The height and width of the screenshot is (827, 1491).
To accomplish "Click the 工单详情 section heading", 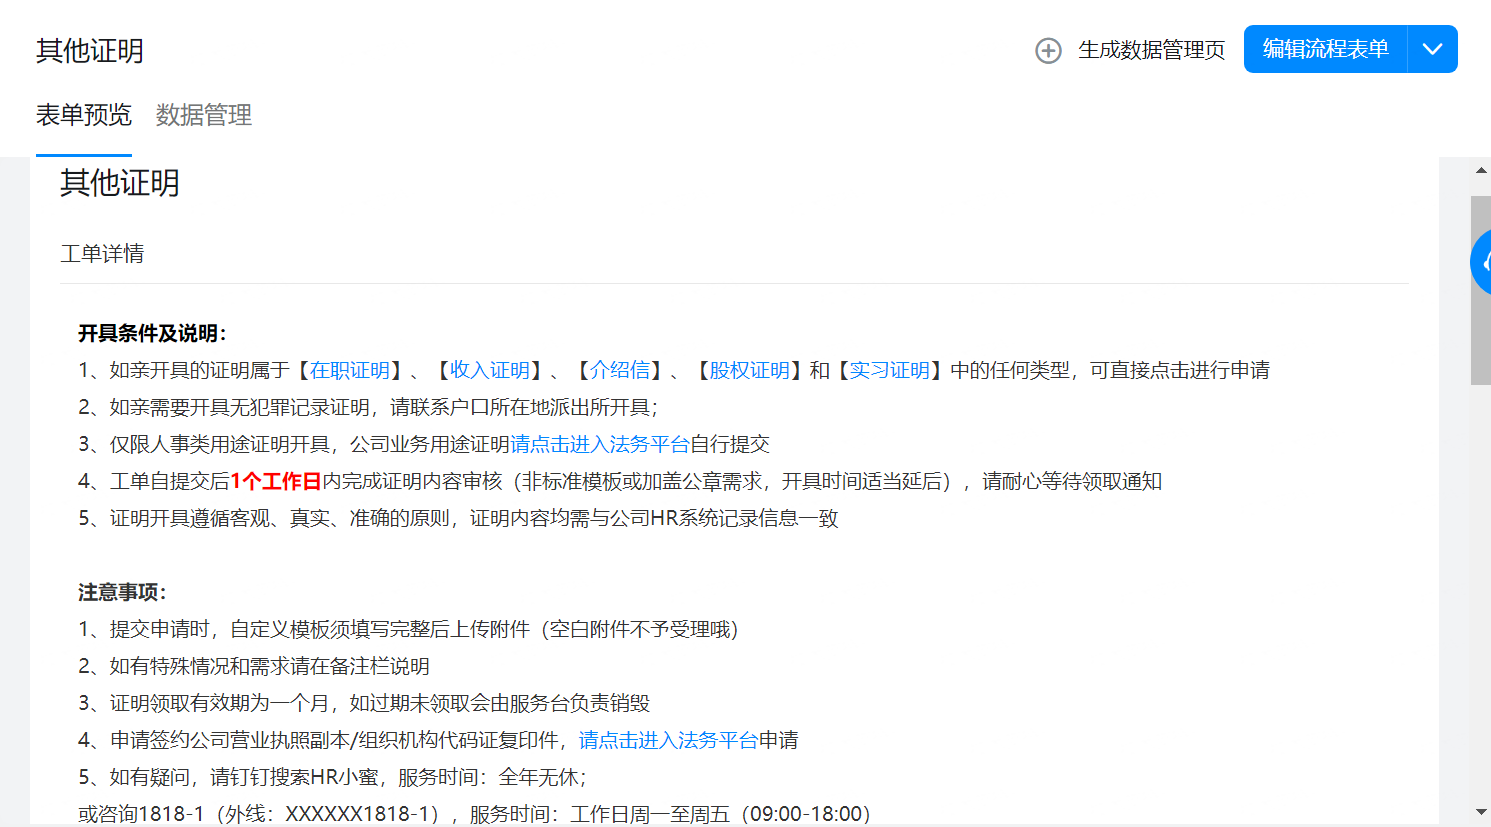I will point(102,254).
